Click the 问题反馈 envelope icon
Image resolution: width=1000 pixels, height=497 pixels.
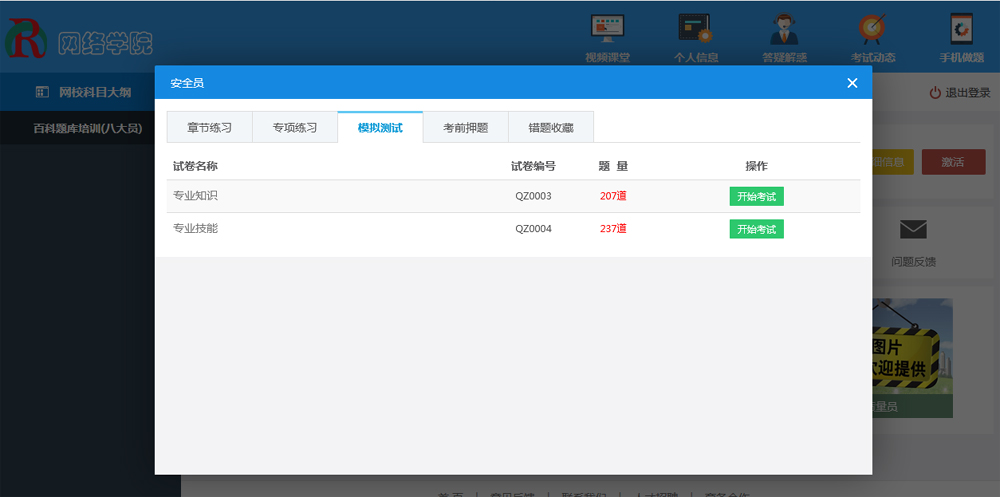(913, 229)
